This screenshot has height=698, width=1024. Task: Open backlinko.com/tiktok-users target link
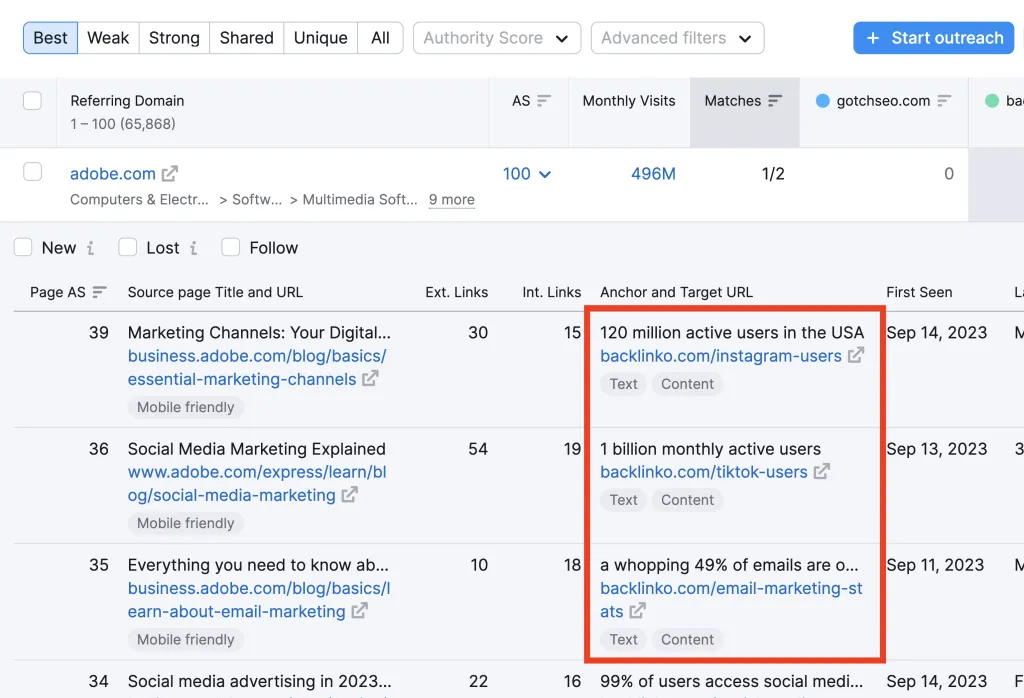704,472
